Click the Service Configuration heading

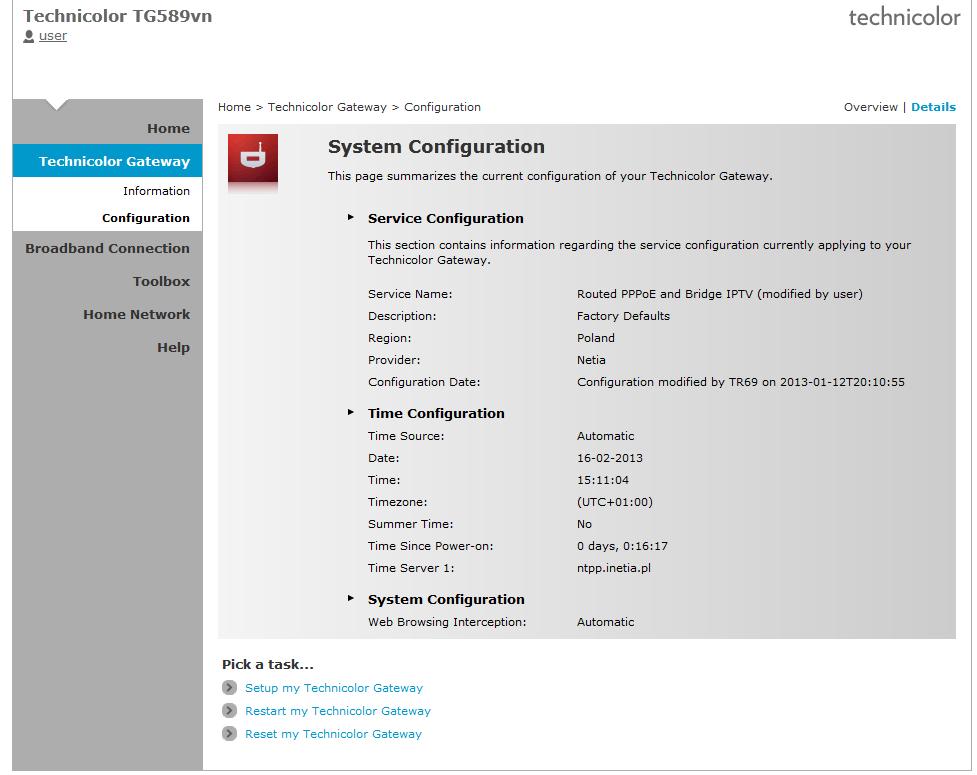(446, 219)
